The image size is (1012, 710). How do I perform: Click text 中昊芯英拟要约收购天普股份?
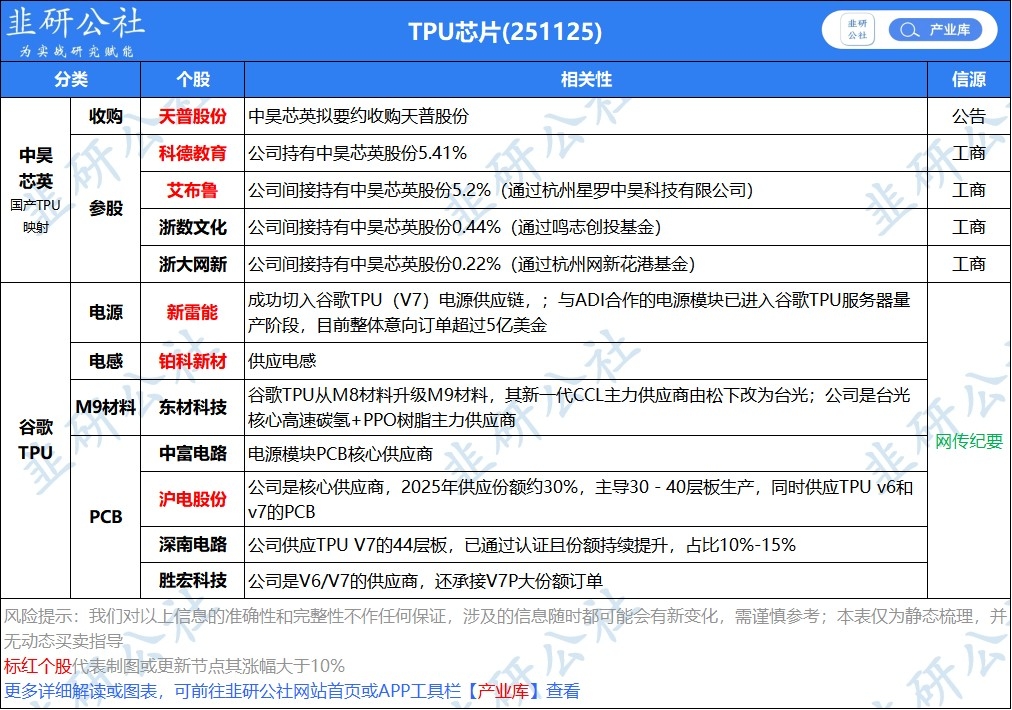tap(358, 116)
